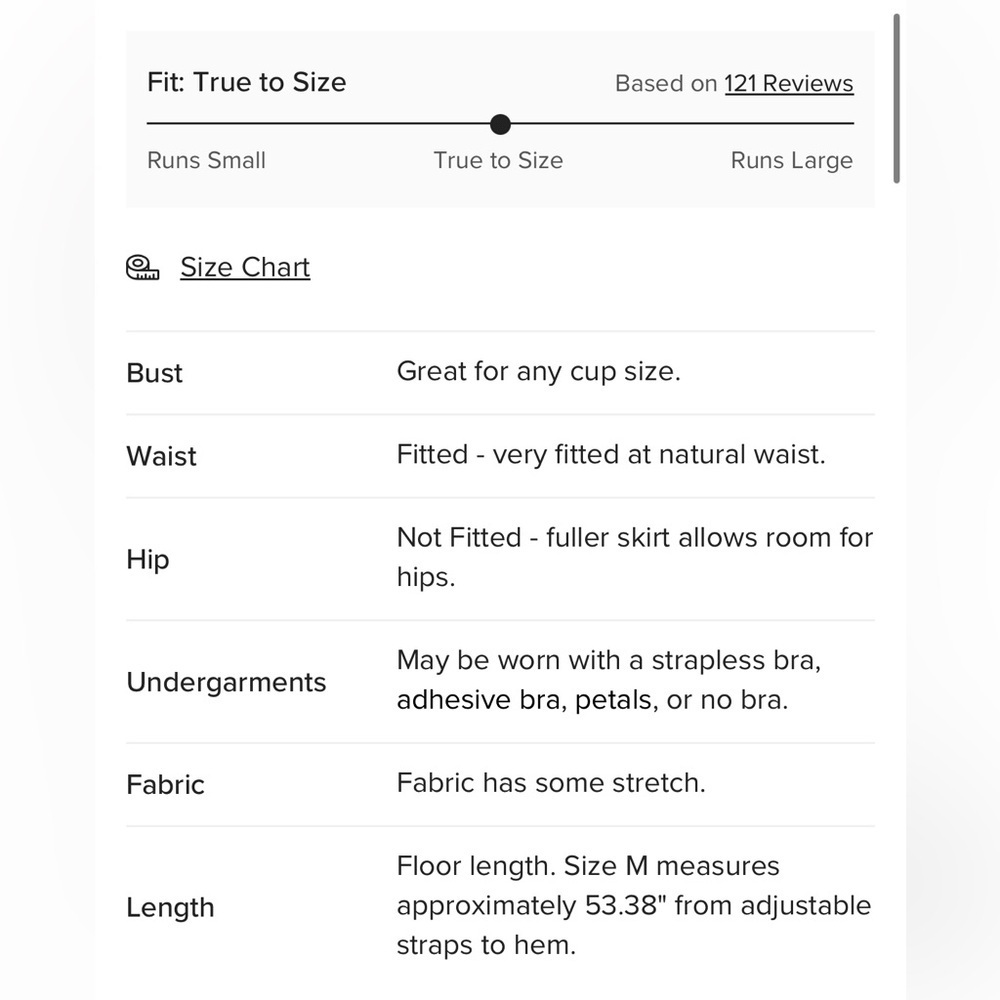Click the fitted at natural waist description

(611, 455)
